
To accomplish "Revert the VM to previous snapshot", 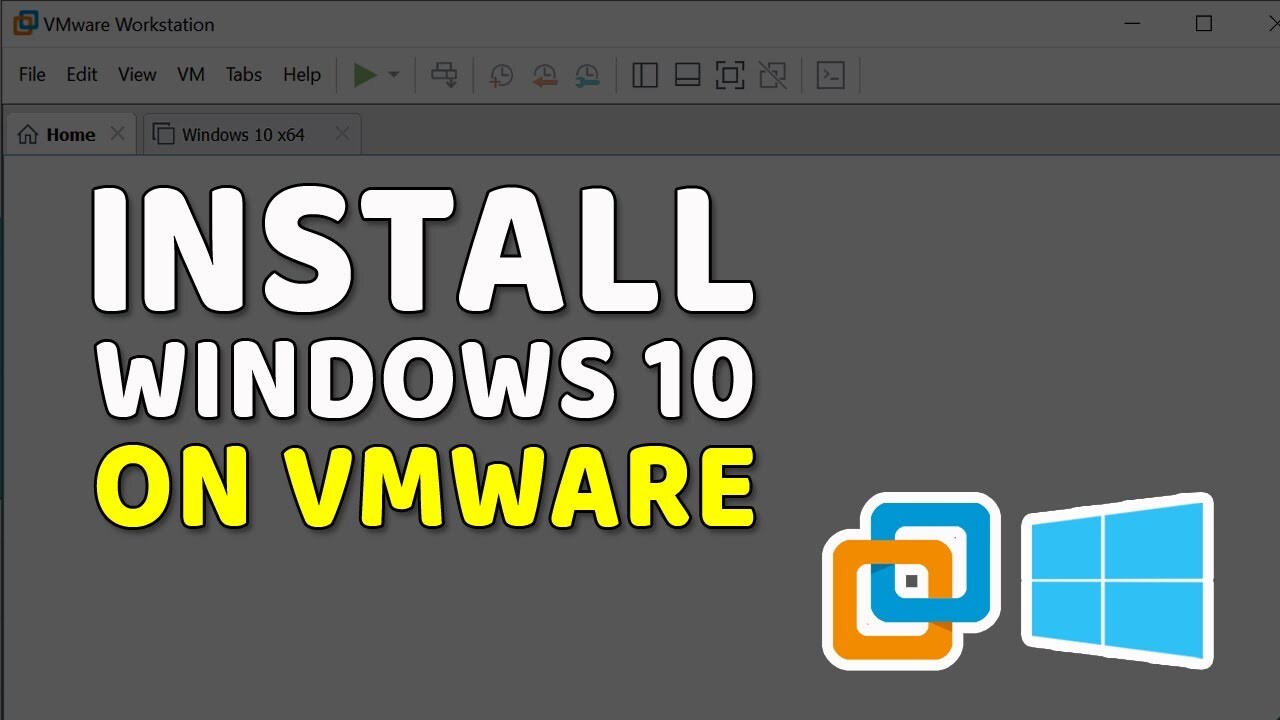I will (544, 75).
